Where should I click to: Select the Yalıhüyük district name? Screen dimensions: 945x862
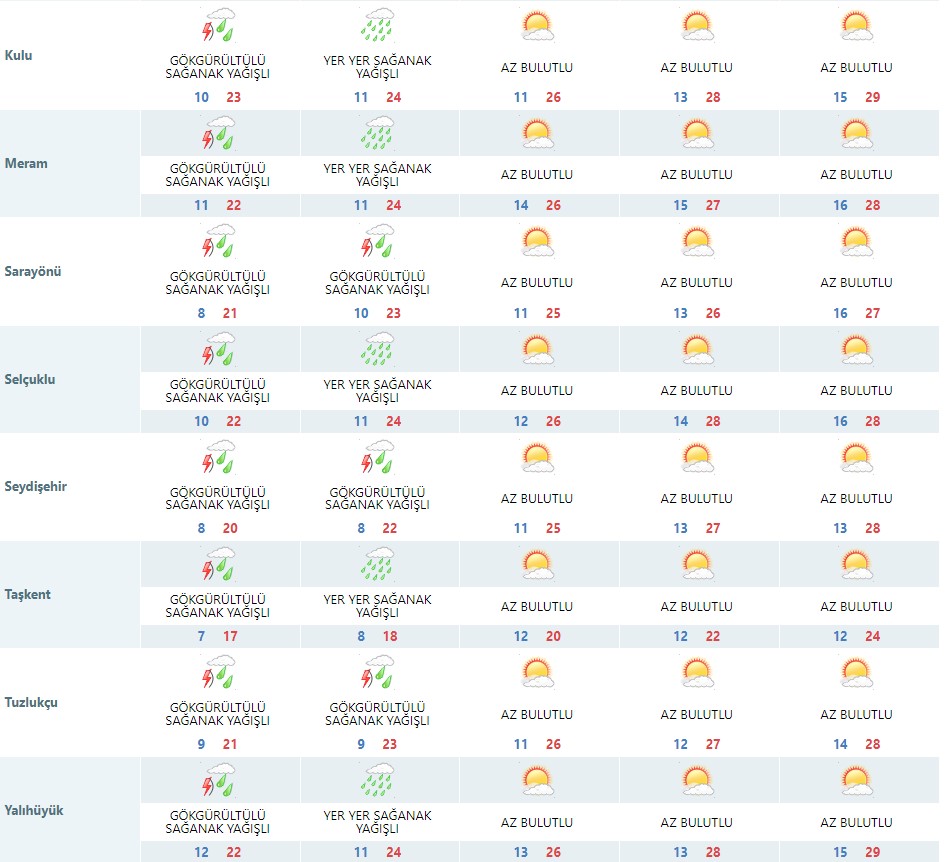coord(34,811)
